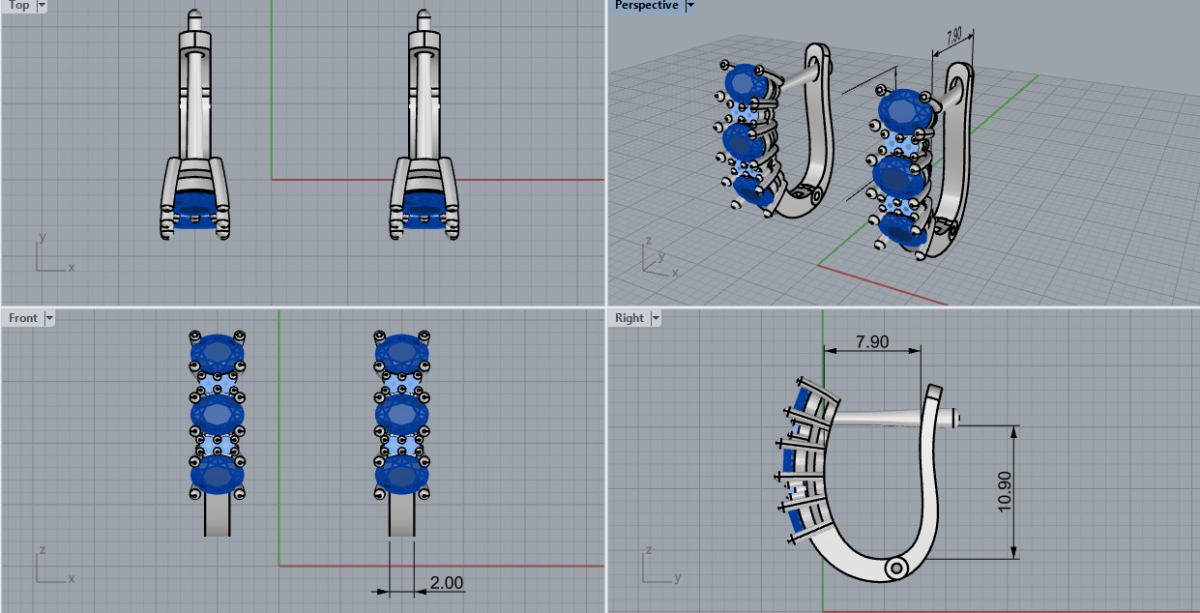
Task: Pick middle blue gem of left earring in Front
Action: (x=216, y=413)
